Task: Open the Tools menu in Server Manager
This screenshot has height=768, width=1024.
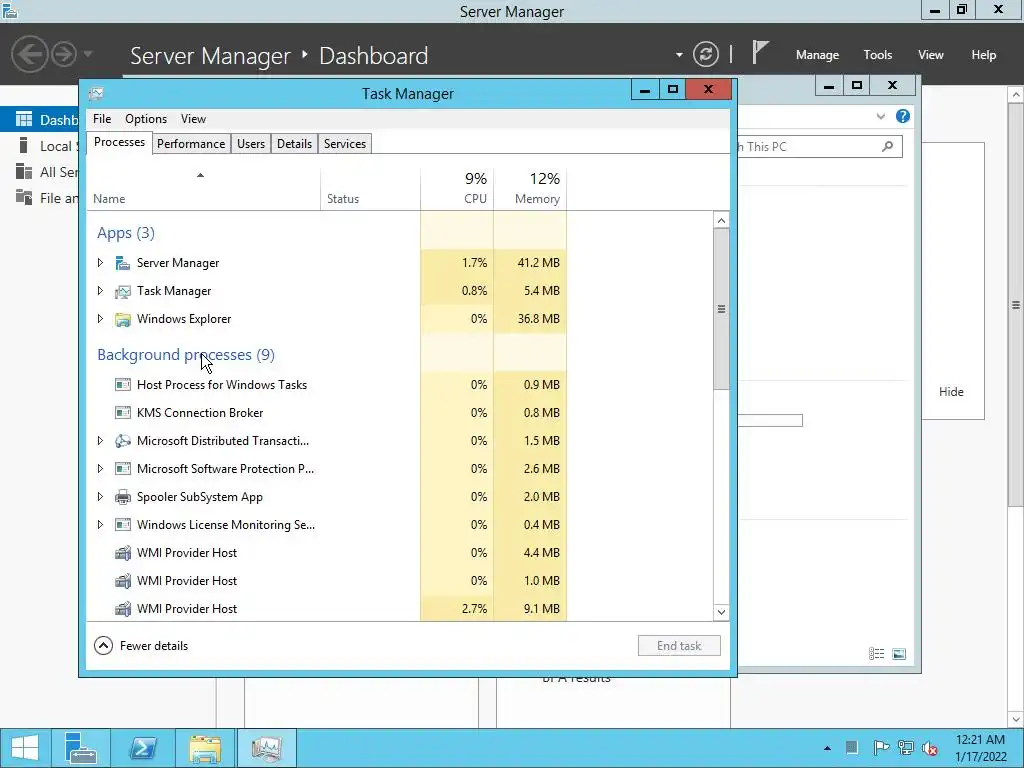Action: click(878, 55)
